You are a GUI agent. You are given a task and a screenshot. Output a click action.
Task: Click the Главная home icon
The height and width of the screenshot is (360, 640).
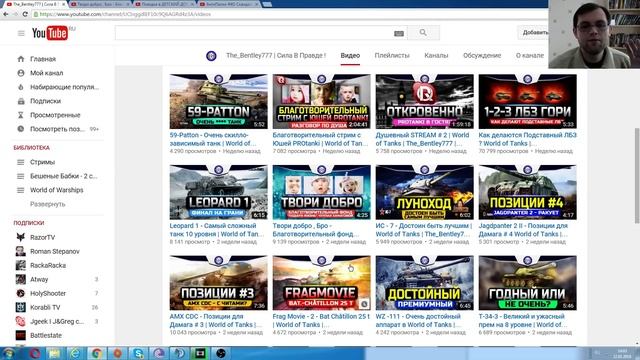(21, 59)
